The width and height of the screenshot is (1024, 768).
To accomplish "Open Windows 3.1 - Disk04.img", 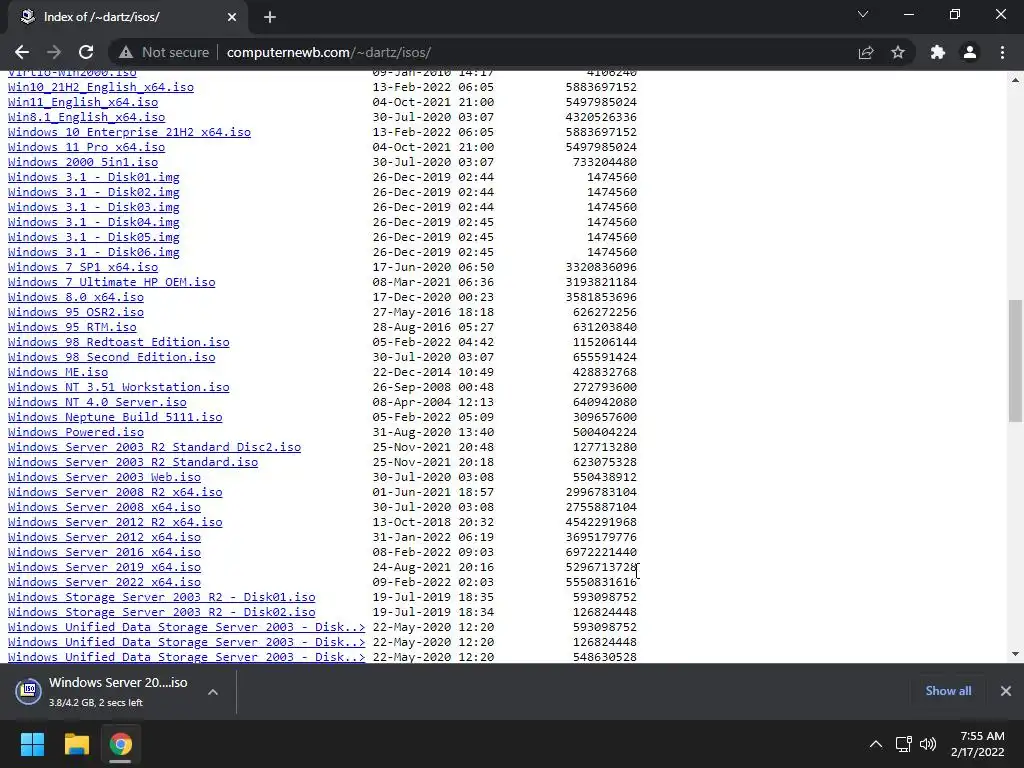I will click(93, 222).
